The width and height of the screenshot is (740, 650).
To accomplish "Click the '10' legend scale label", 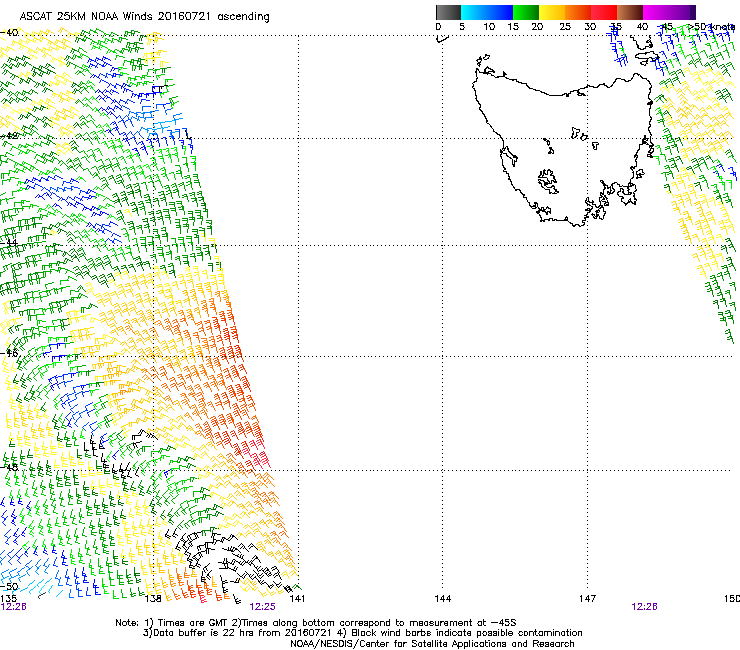I will (489, 27).
